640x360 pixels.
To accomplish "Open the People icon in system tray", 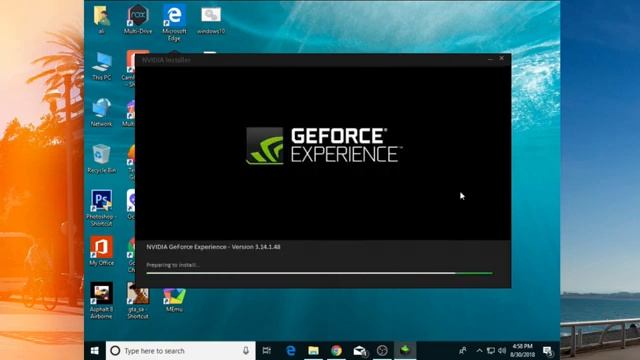I will [x=462, y=351].
